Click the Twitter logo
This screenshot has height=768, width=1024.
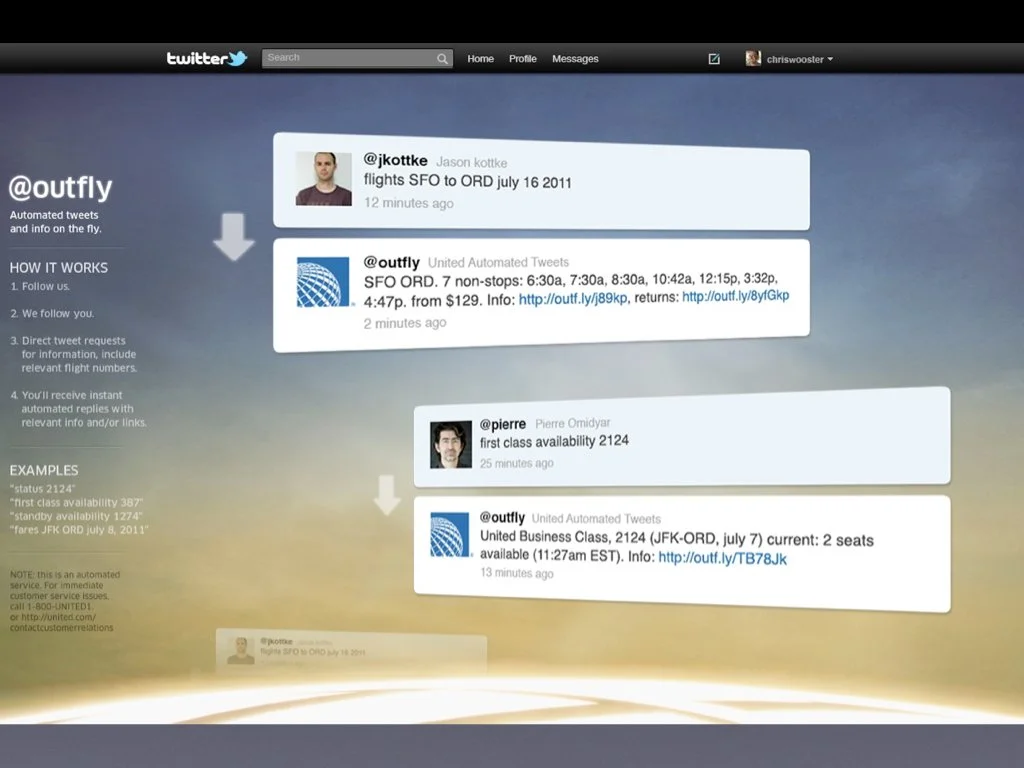click(207, 59)
